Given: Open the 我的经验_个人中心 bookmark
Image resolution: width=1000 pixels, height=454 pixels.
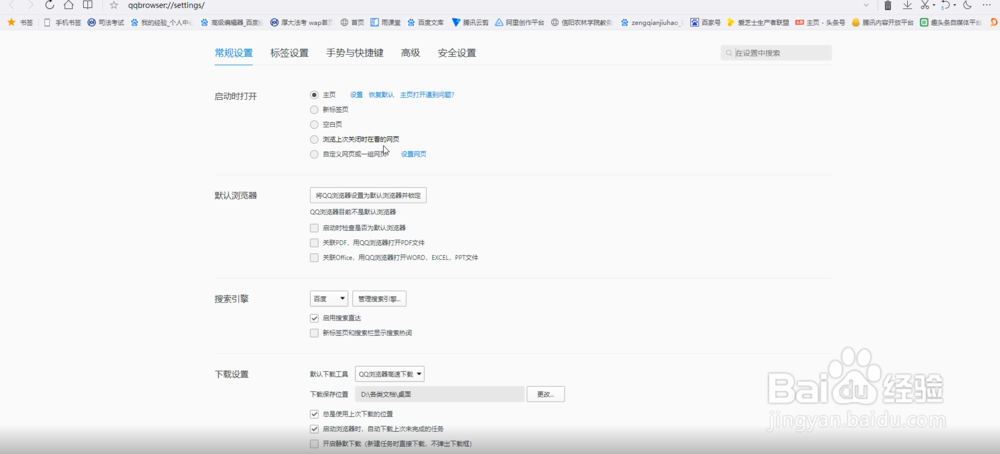Looking at the screenshot, I should click(161, 22).
